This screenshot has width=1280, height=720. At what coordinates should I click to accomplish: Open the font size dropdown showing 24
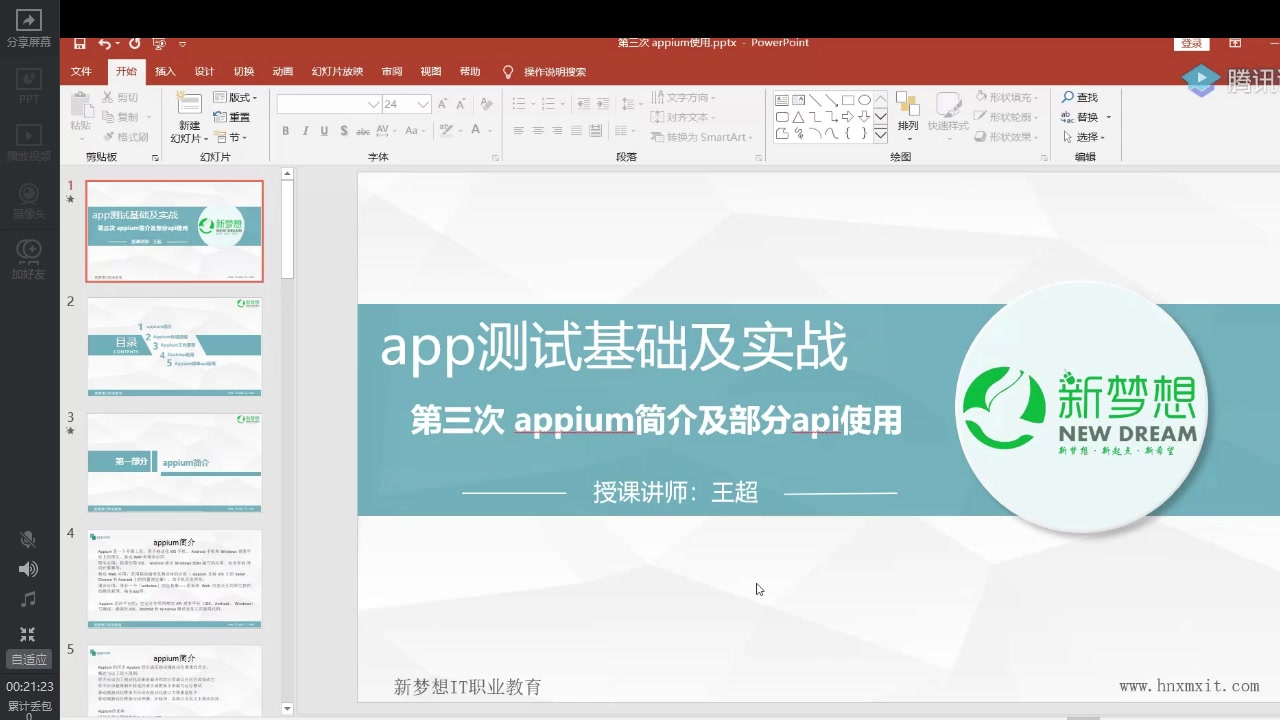pyautogui.click(x=422, y=103)
